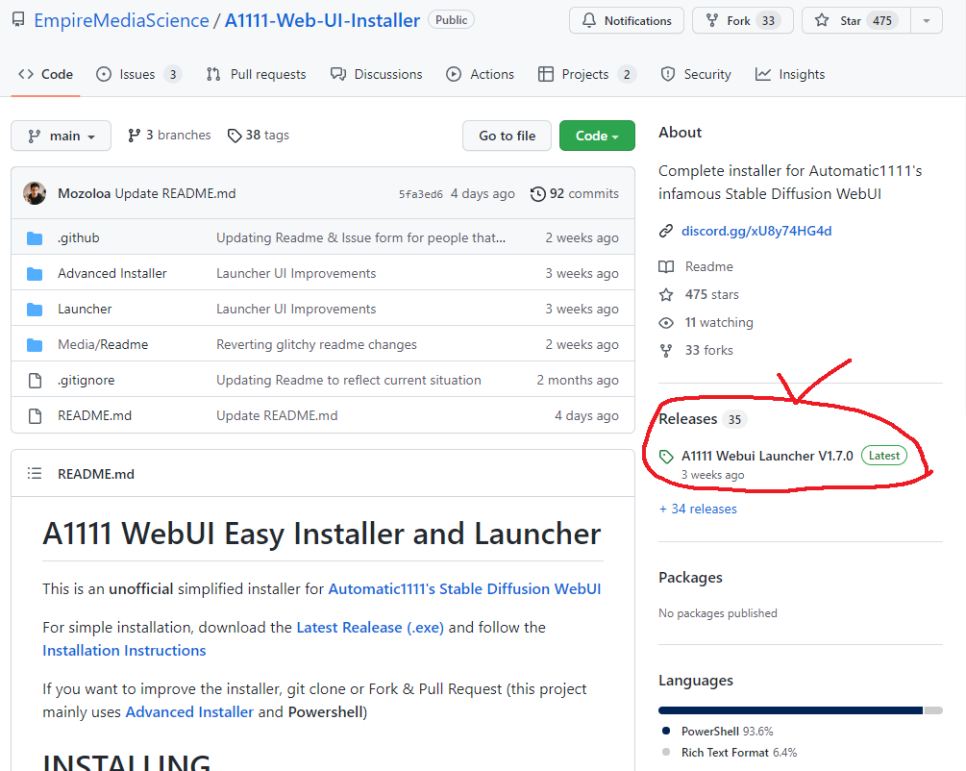966x771 pixels.
Task: Click the folder icon beside Launcher
Action: pyautogui.click(x=35, y=309)
